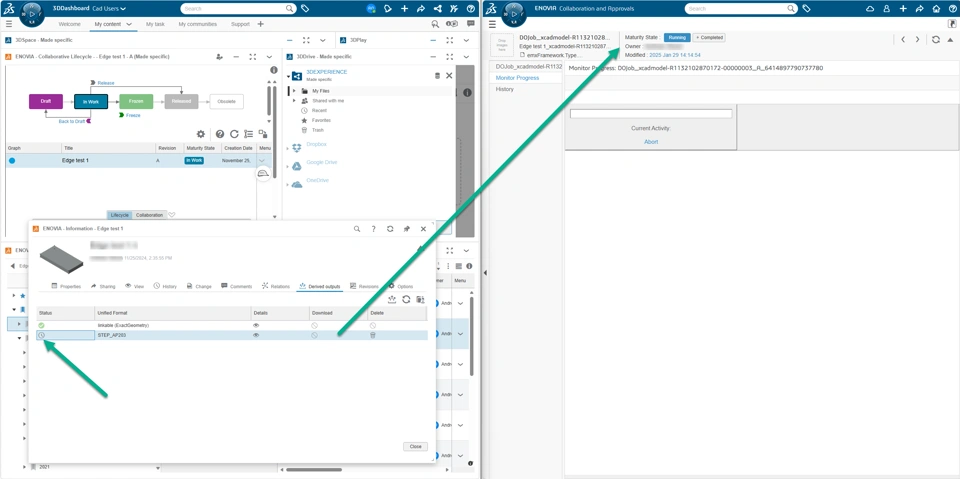Collapse the 3DEXPERIENCE drive node arrow
The width and height of the screenshot is (960, 479).
pos(288,77)
